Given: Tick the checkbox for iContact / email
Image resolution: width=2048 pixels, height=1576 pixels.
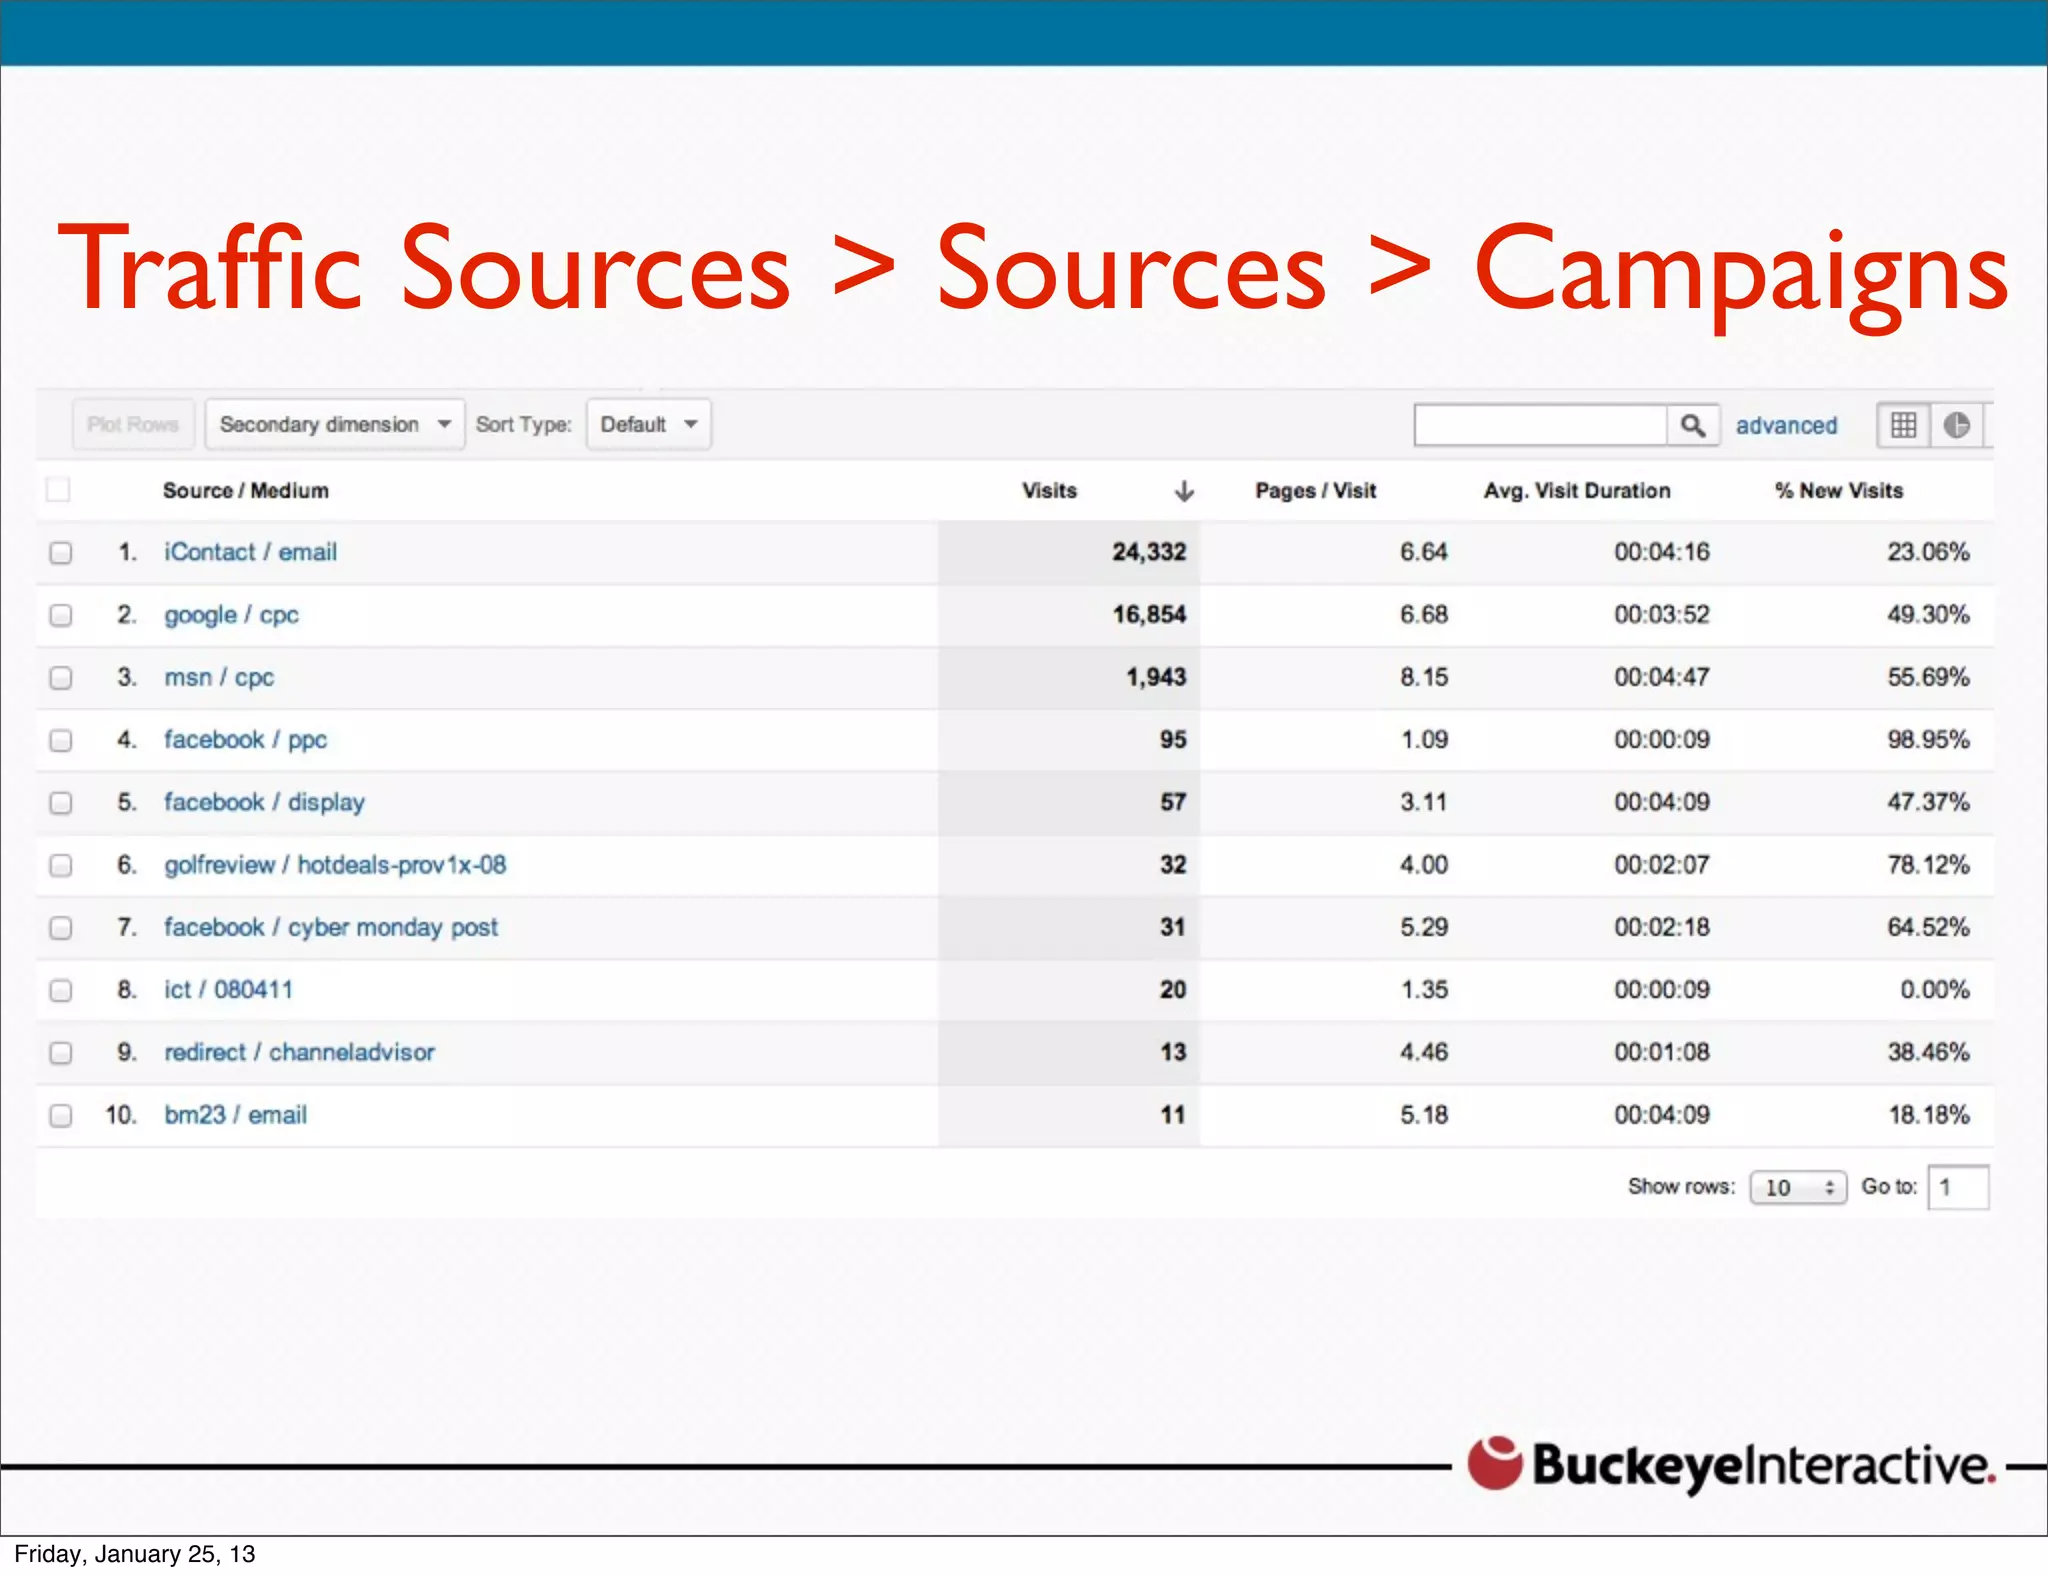Looking at the screenshot, I should (x=61, y=552).
